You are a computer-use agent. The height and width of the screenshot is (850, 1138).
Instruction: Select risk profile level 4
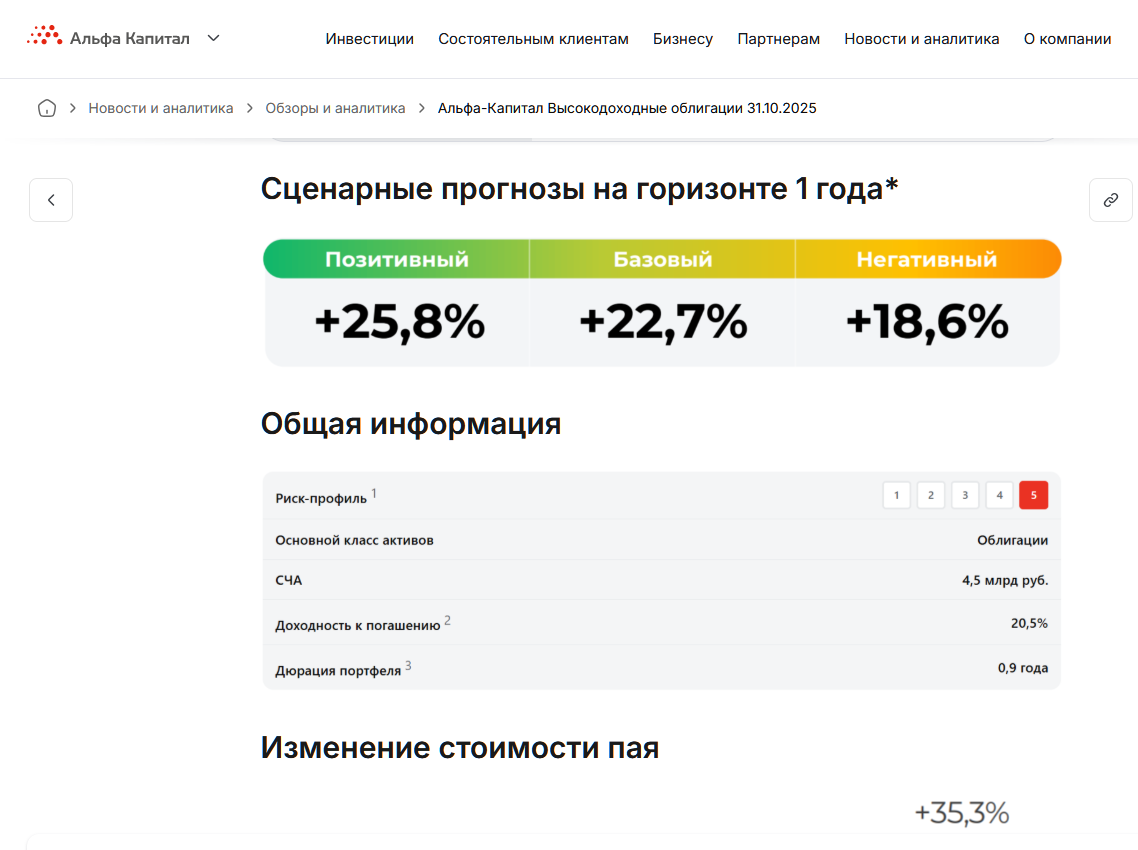[x=999, y=495]
